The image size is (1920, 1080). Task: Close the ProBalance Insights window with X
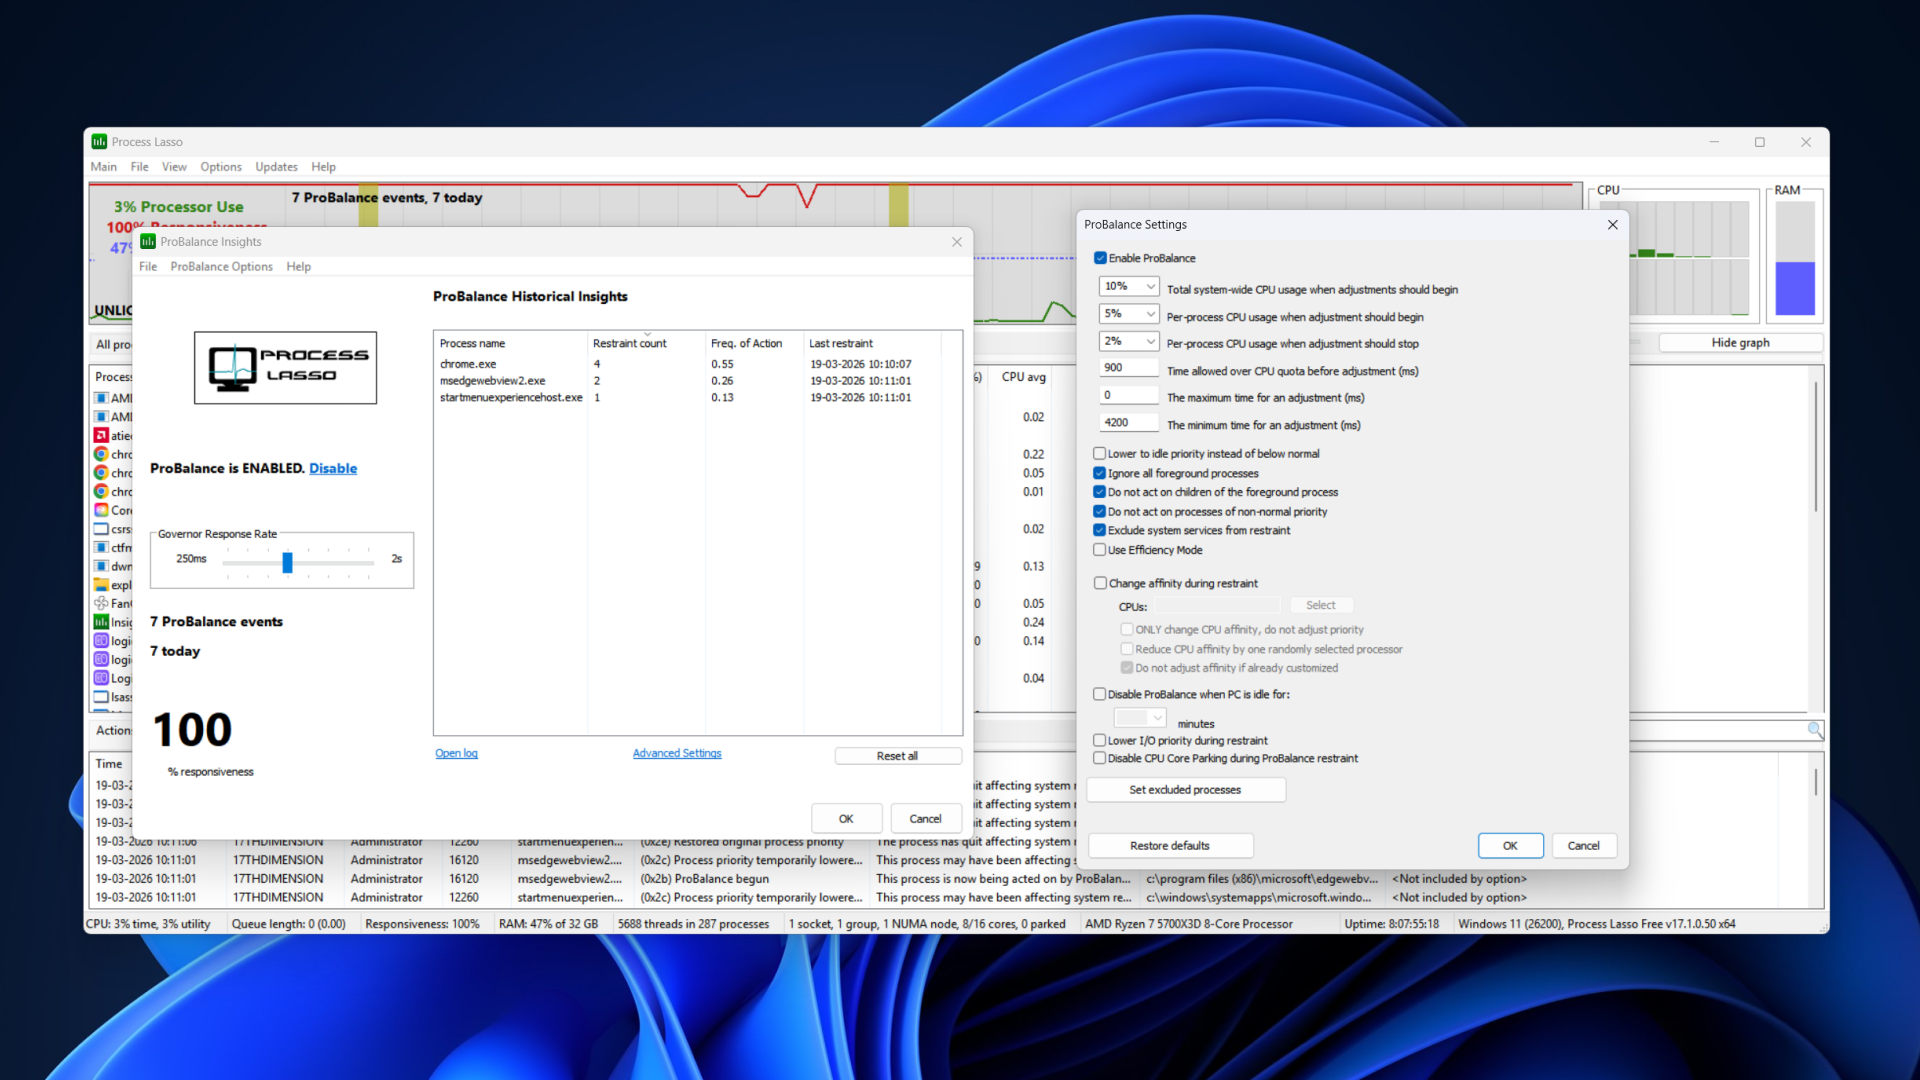957,242
